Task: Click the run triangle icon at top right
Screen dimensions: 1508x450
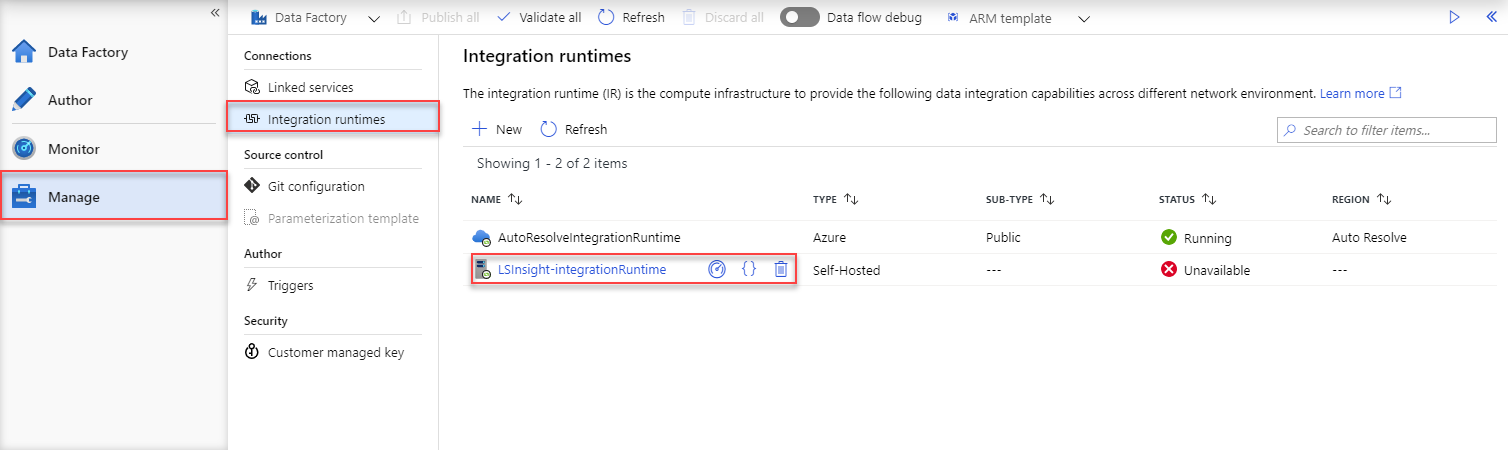Action: (1455, 17)
